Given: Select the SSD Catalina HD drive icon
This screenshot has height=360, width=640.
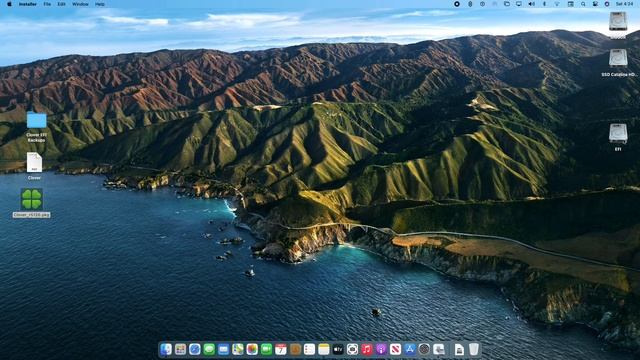Looking at the screenshot, I should [x=618, y=58].
